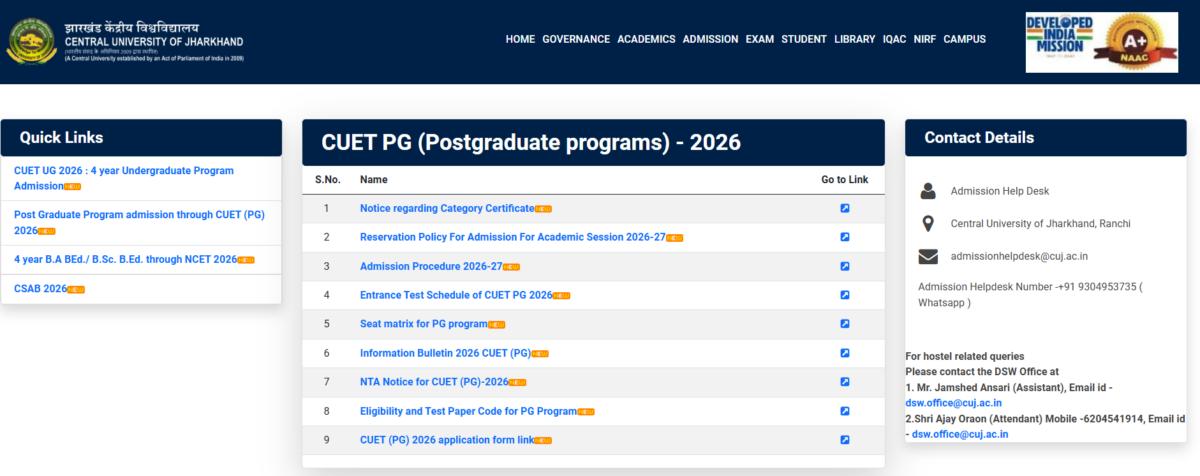The height and width of the screenshot is (476, 1200).
Task: Click the location pin icon in Contact Details
Action: point(928,223)
